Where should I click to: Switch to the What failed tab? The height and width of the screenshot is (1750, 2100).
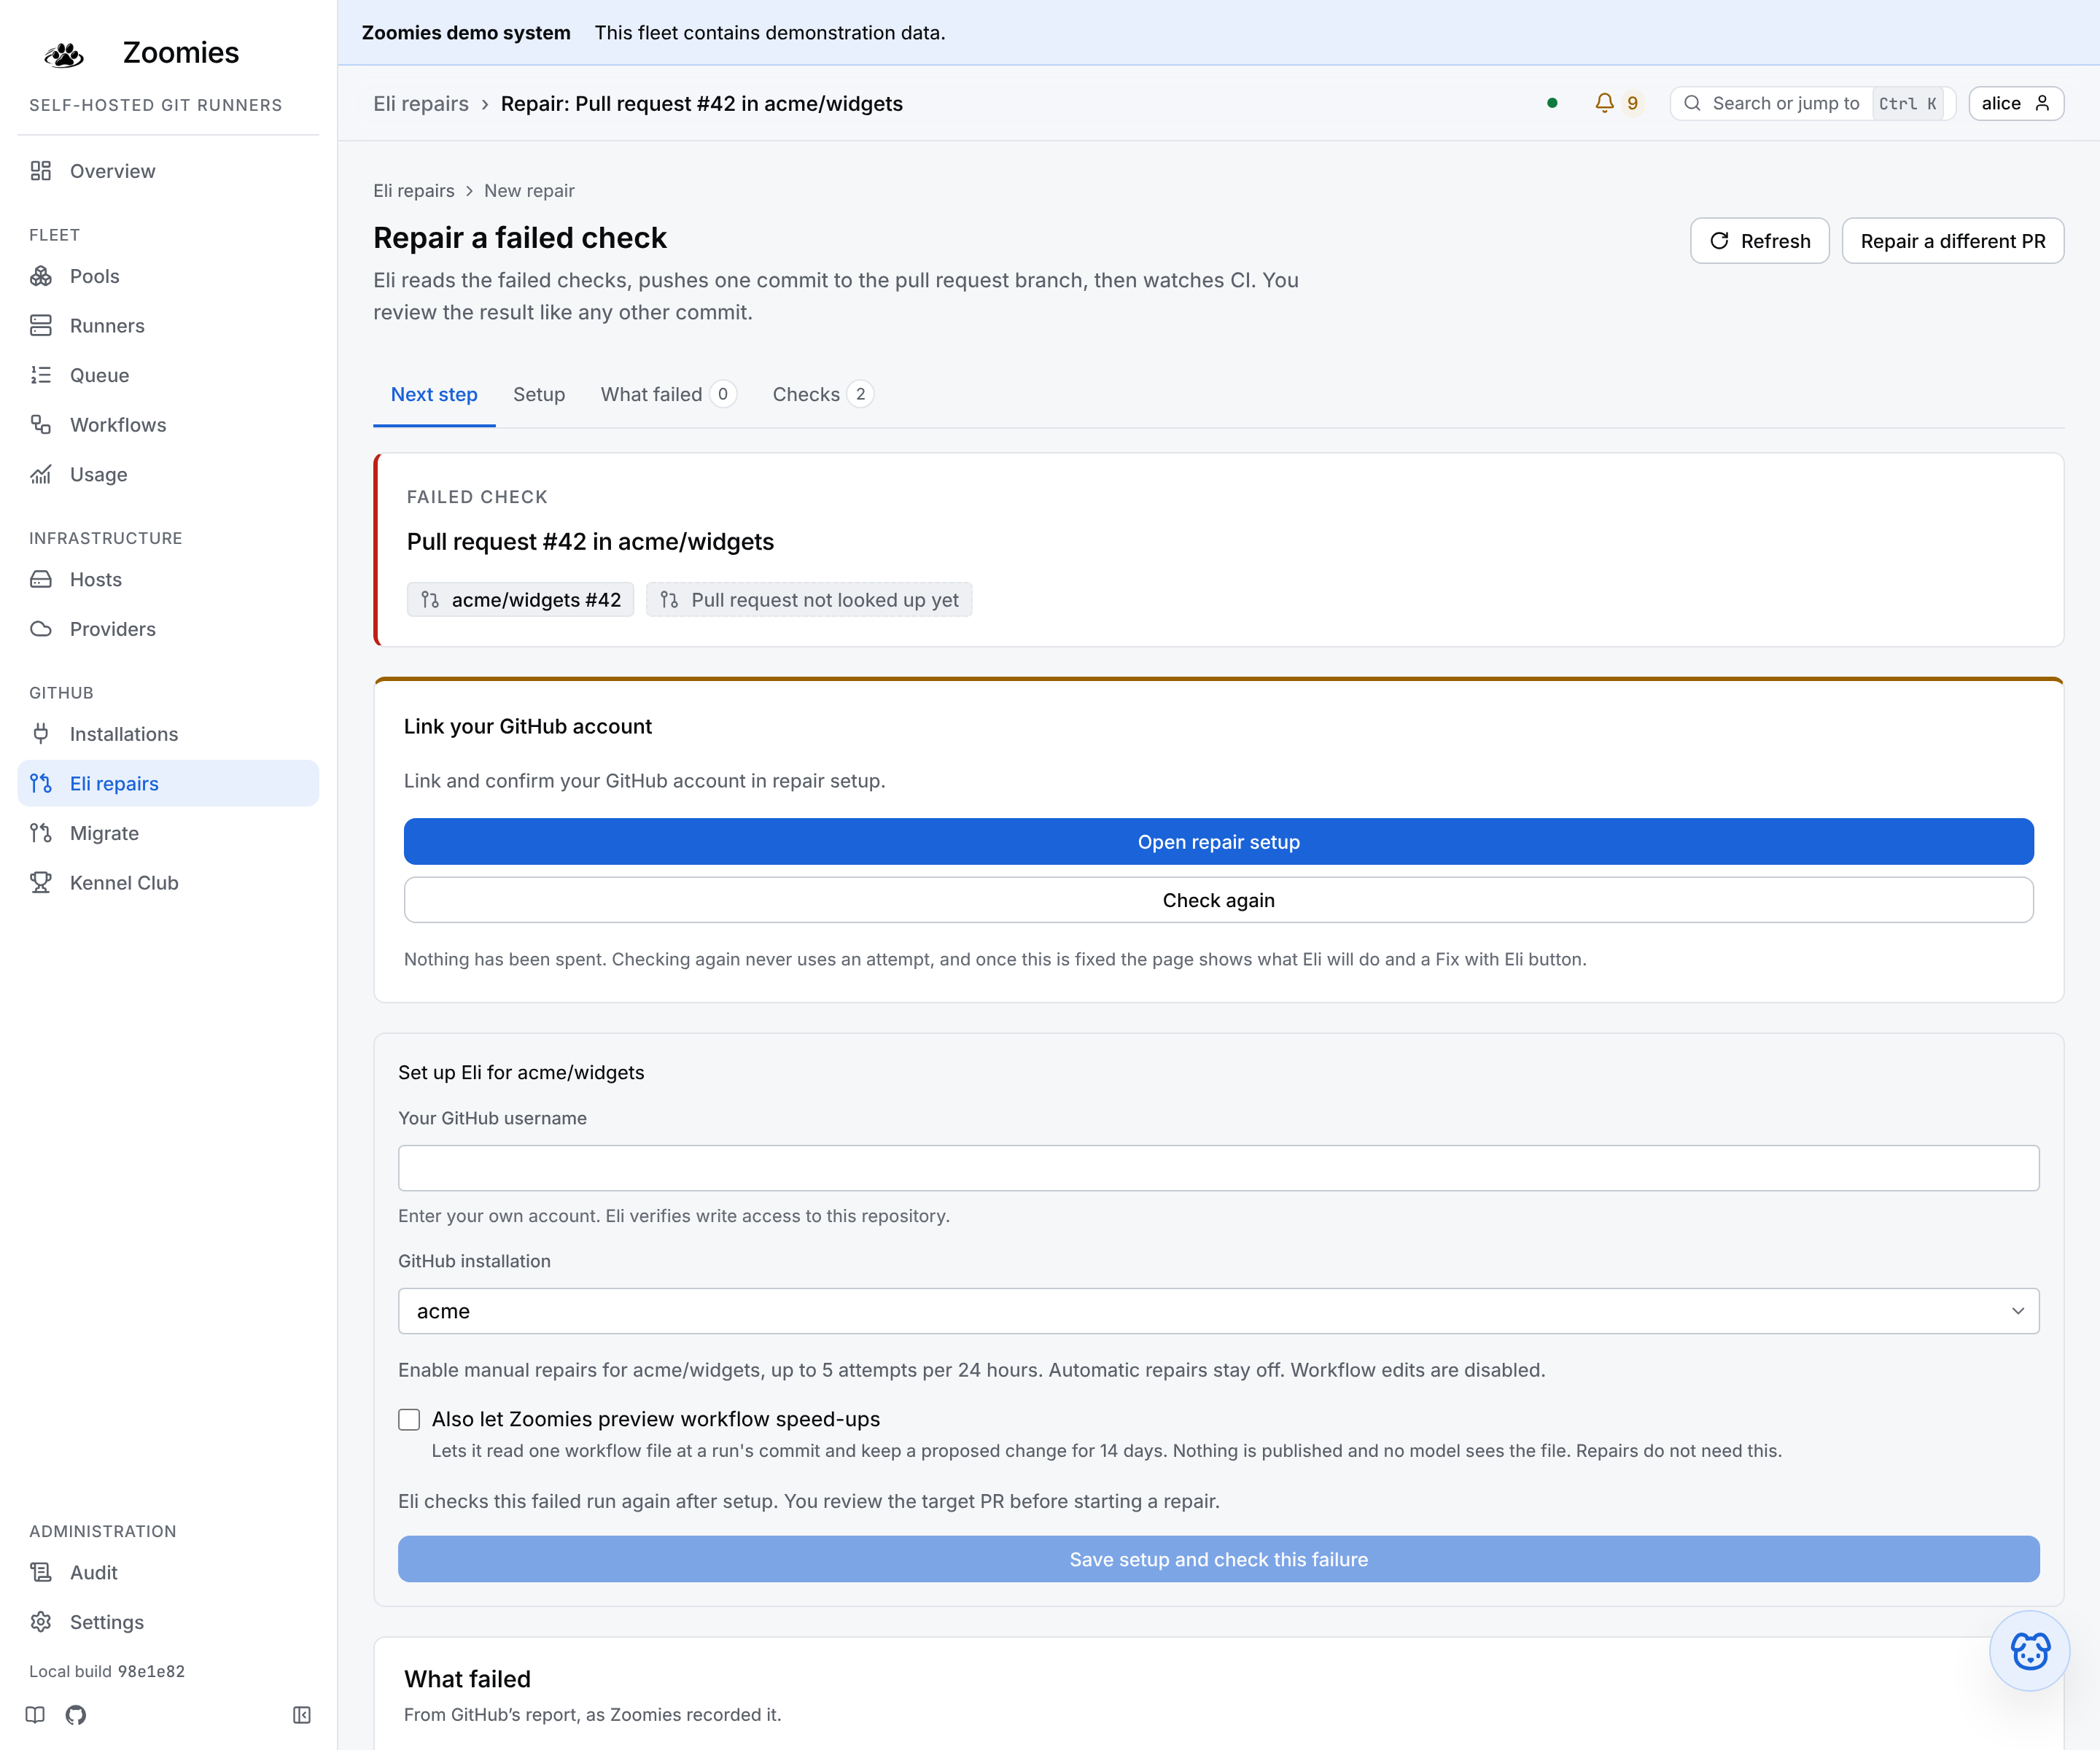click(x=668, y=394)
